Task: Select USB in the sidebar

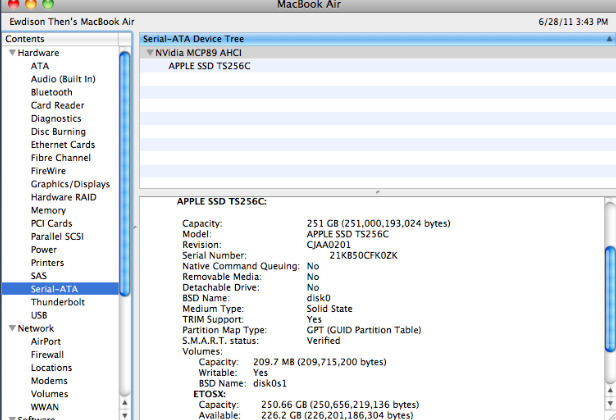Action: (39, 315)
